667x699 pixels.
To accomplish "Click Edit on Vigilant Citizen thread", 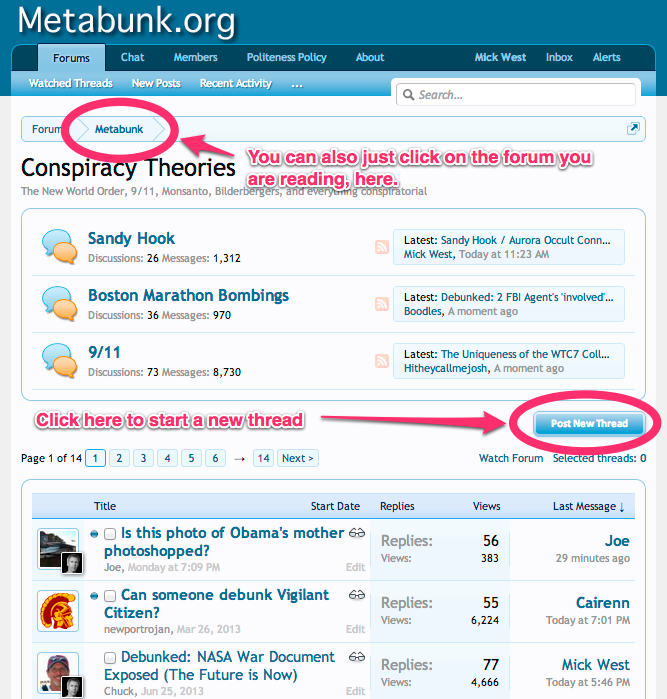I will click(355, 629).
